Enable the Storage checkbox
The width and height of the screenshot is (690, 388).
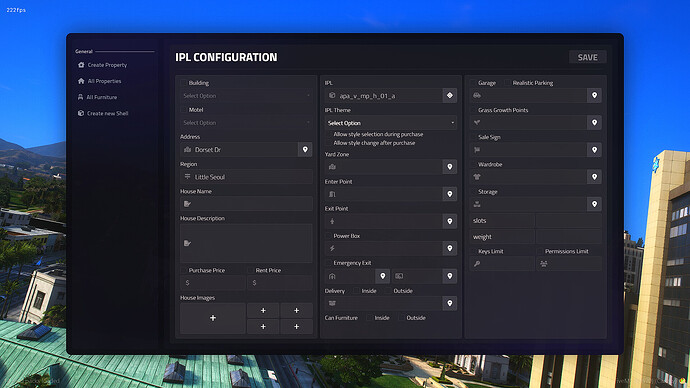[473, 192]
